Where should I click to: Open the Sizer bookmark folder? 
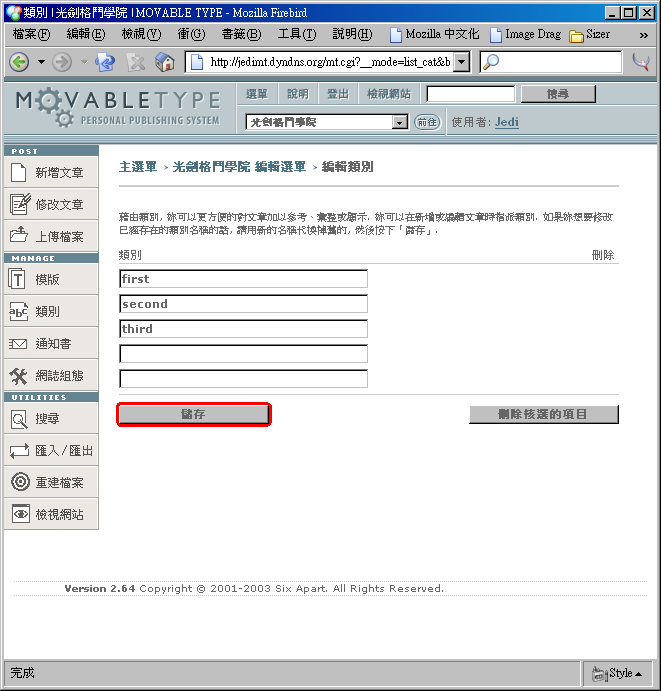589,34
